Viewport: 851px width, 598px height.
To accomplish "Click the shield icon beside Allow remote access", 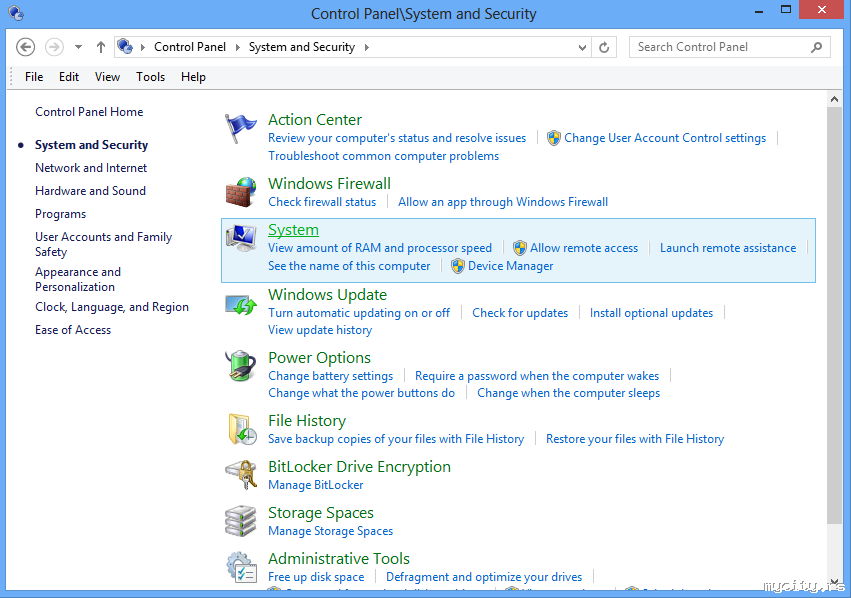I will pyautogui.click(x=519, y=248).
